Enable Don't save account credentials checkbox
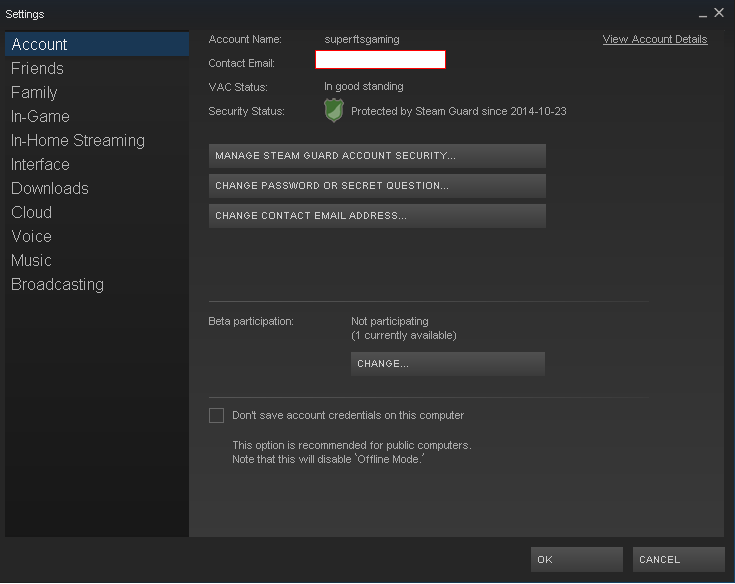Screen dimensions: 735x584 tap(217, 415)
